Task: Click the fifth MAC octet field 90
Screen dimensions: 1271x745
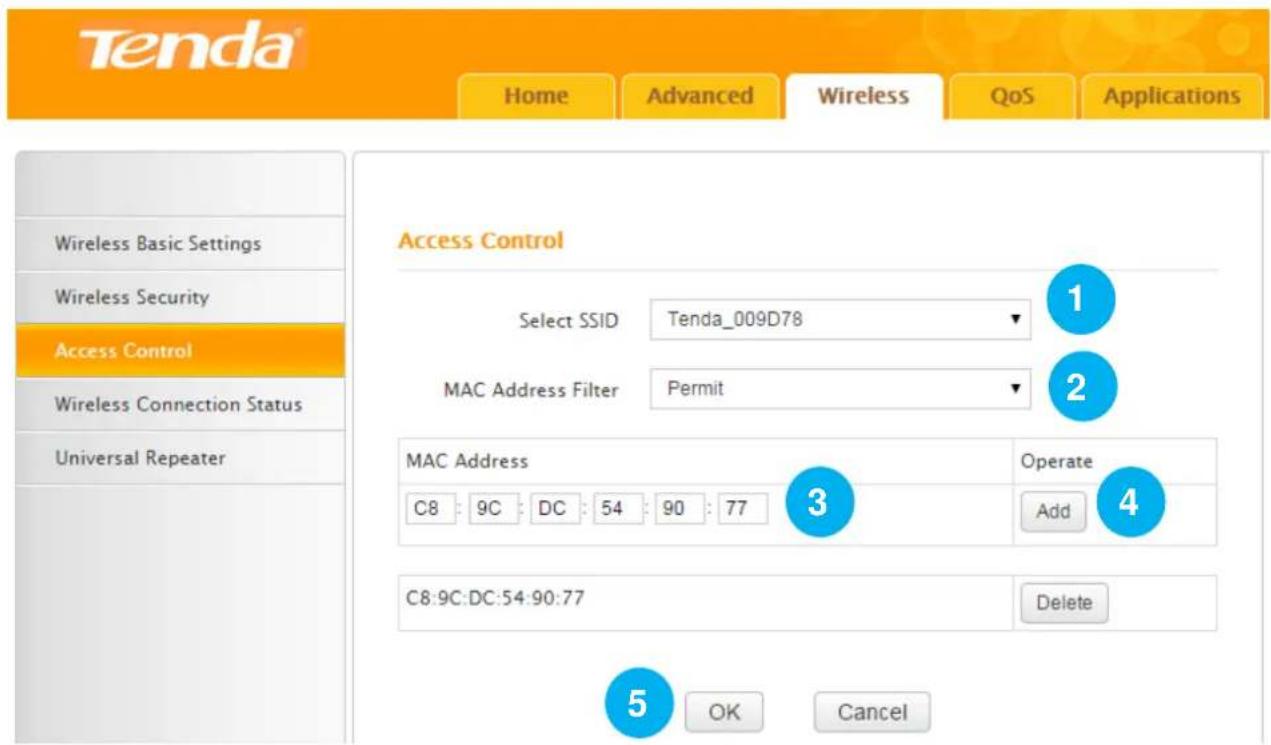Action: click(x=677, y=510)
